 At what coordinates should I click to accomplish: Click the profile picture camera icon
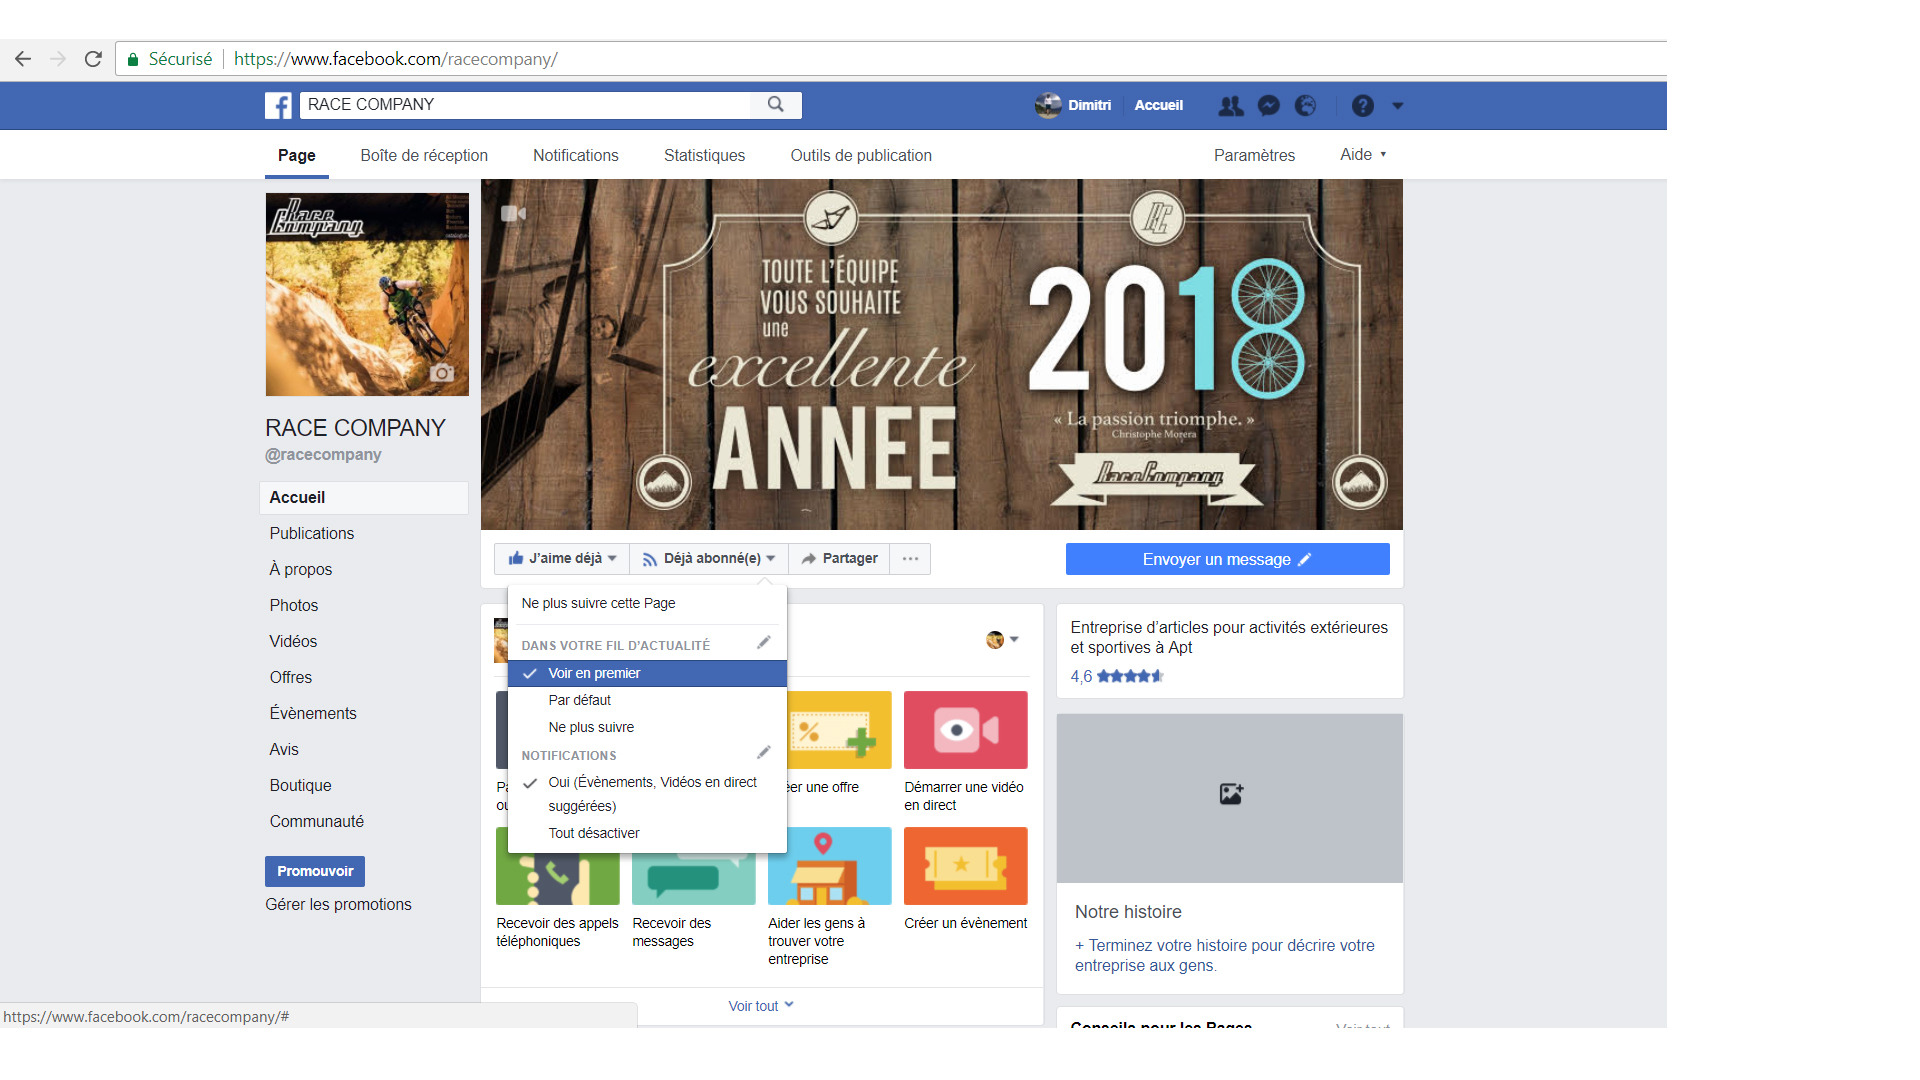pyautogui.click(x=442, y=373)
